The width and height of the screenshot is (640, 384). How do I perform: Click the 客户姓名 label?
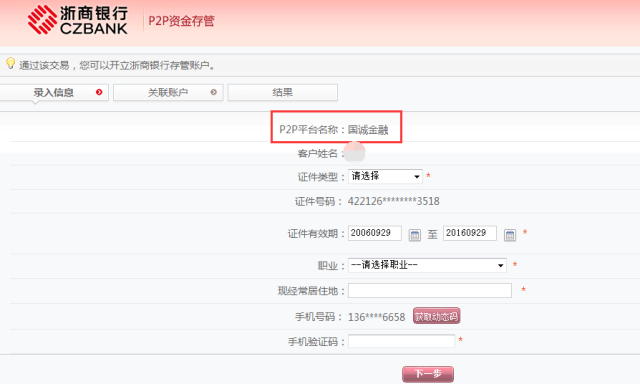(318, 154)
